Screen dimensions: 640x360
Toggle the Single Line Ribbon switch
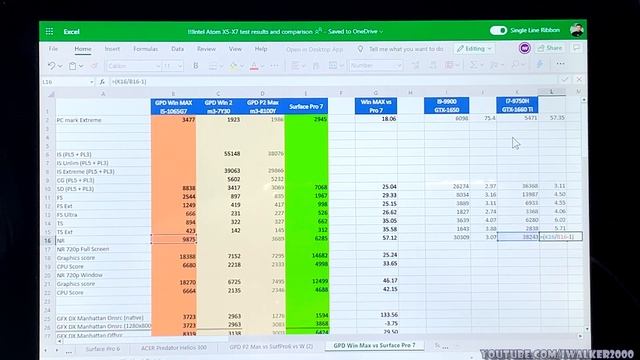[x=498, y=30]
